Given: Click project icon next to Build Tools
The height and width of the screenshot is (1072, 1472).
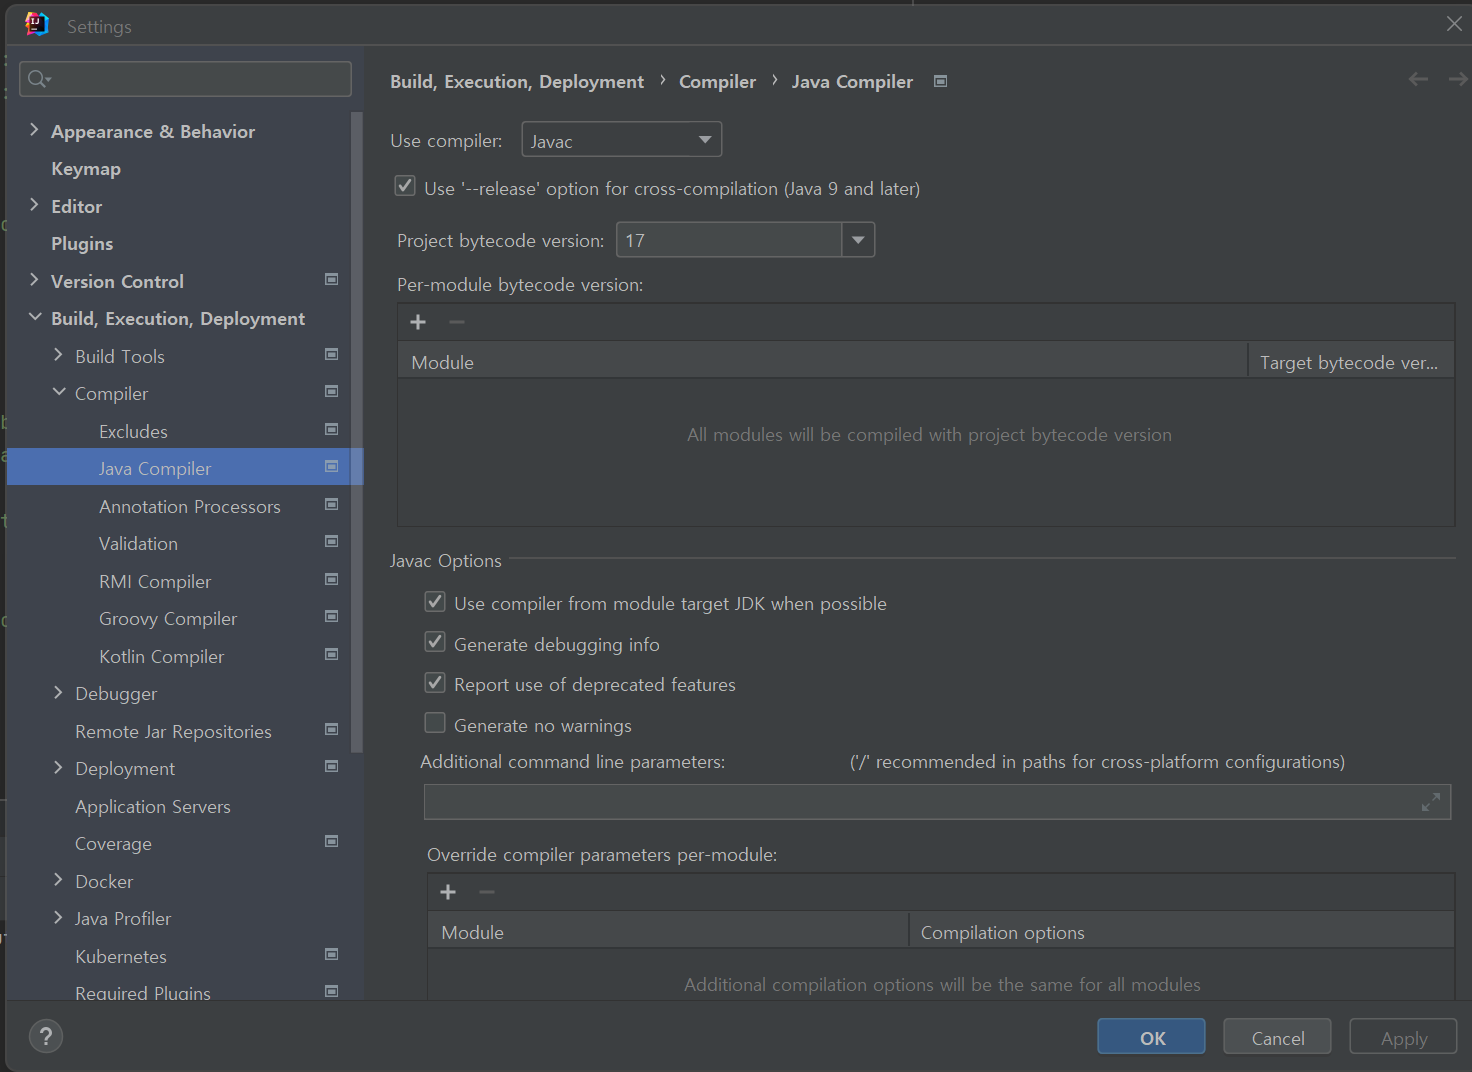Looking at the screenshot, I should (x=331, y=354).
